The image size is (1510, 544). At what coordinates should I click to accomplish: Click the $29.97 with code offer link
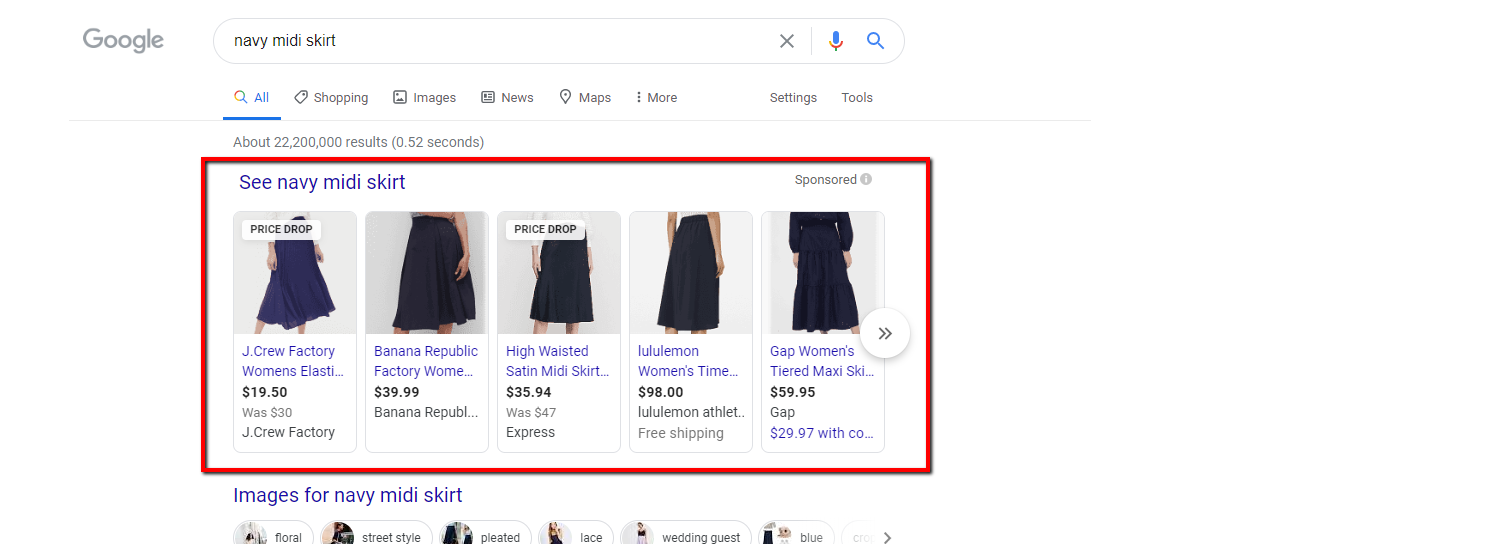(822, 433)
